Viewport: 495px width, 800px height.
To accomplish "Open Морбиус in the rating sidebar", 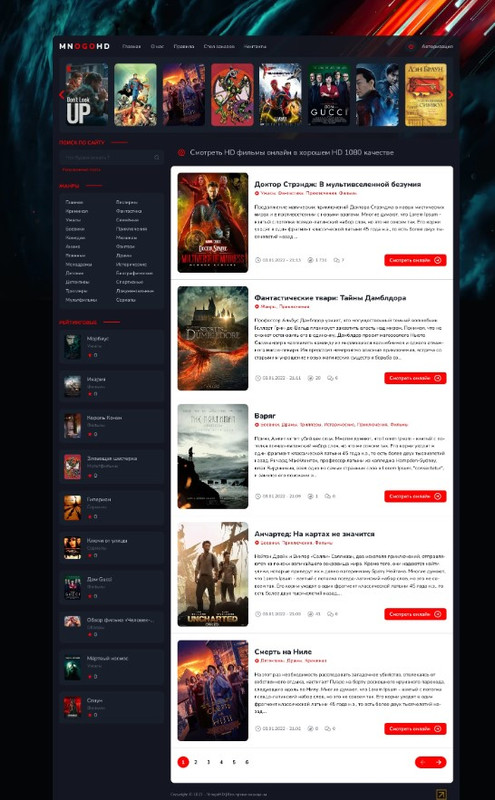I will (97, 338).
